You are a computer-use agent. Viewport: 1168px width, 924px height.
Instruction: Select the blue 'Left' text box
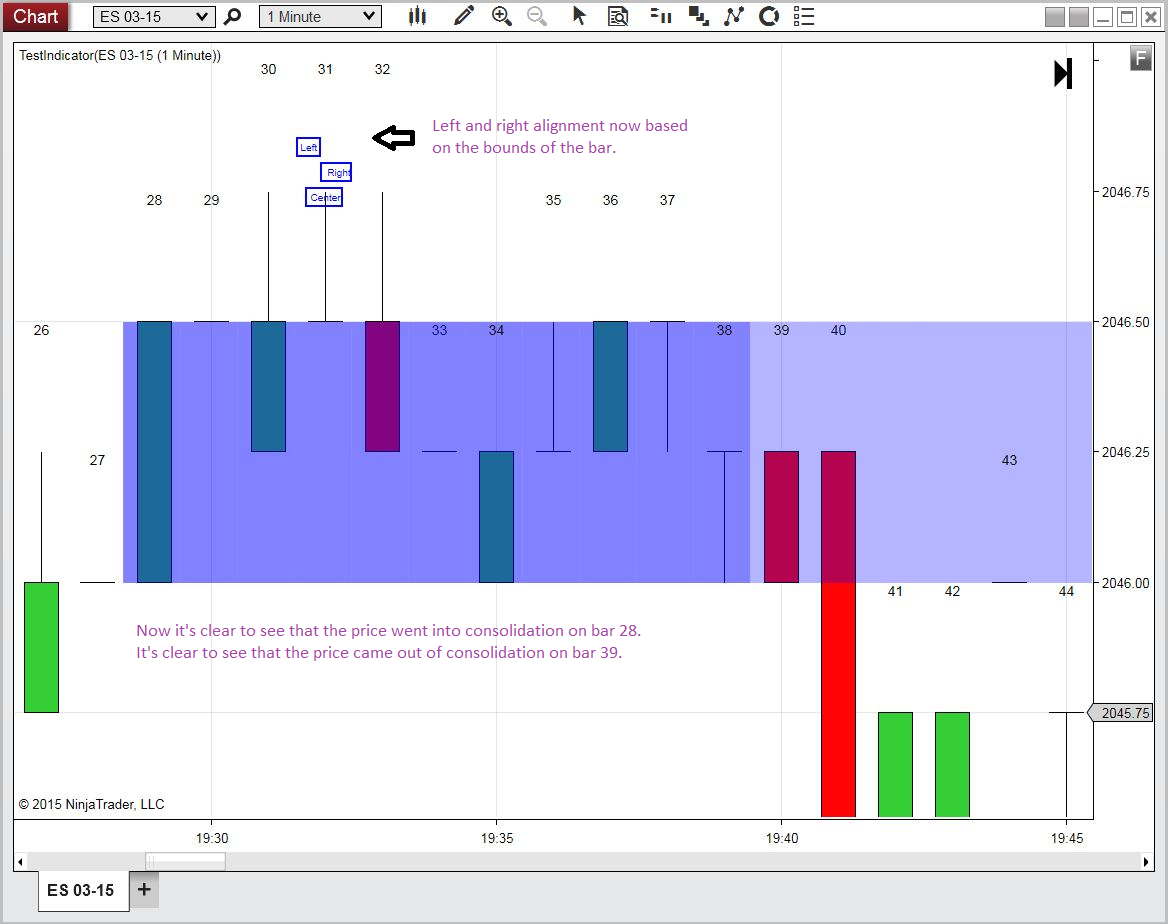(x=308, y=148)
